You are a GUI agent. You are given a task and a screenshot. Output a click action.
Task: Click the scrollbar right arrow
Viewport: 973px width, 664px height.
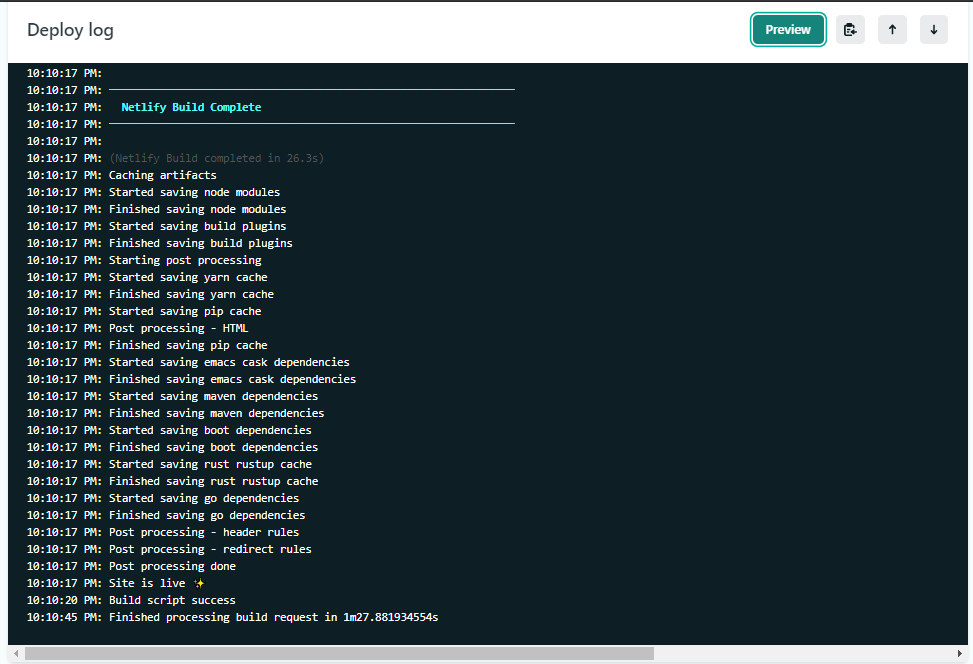pyautogui.click(x=959, y=653)
